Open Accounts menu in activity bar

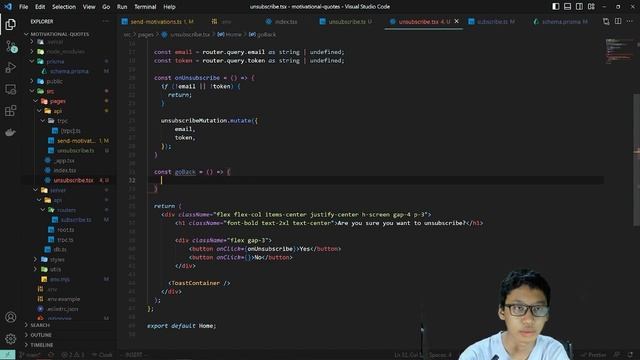pos(11,317)
